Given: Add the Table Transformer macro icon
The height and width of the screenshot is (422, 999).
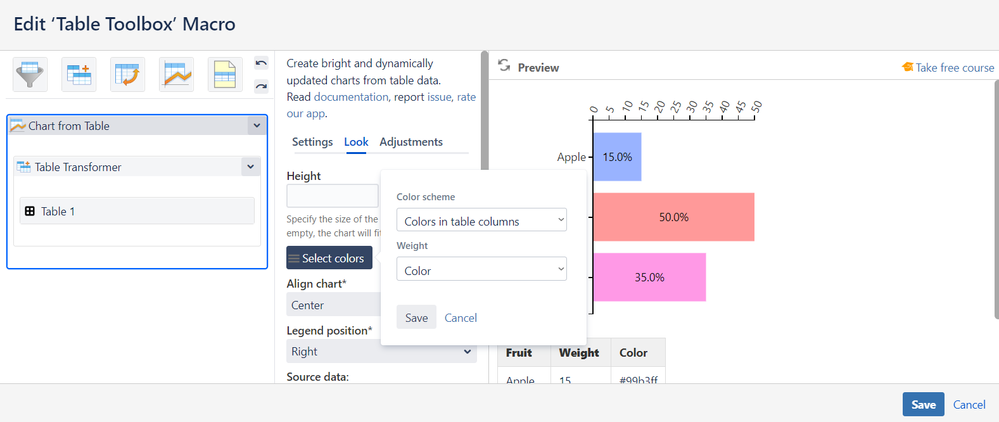Looking at the screenshot, I should (x=79, y=75).
